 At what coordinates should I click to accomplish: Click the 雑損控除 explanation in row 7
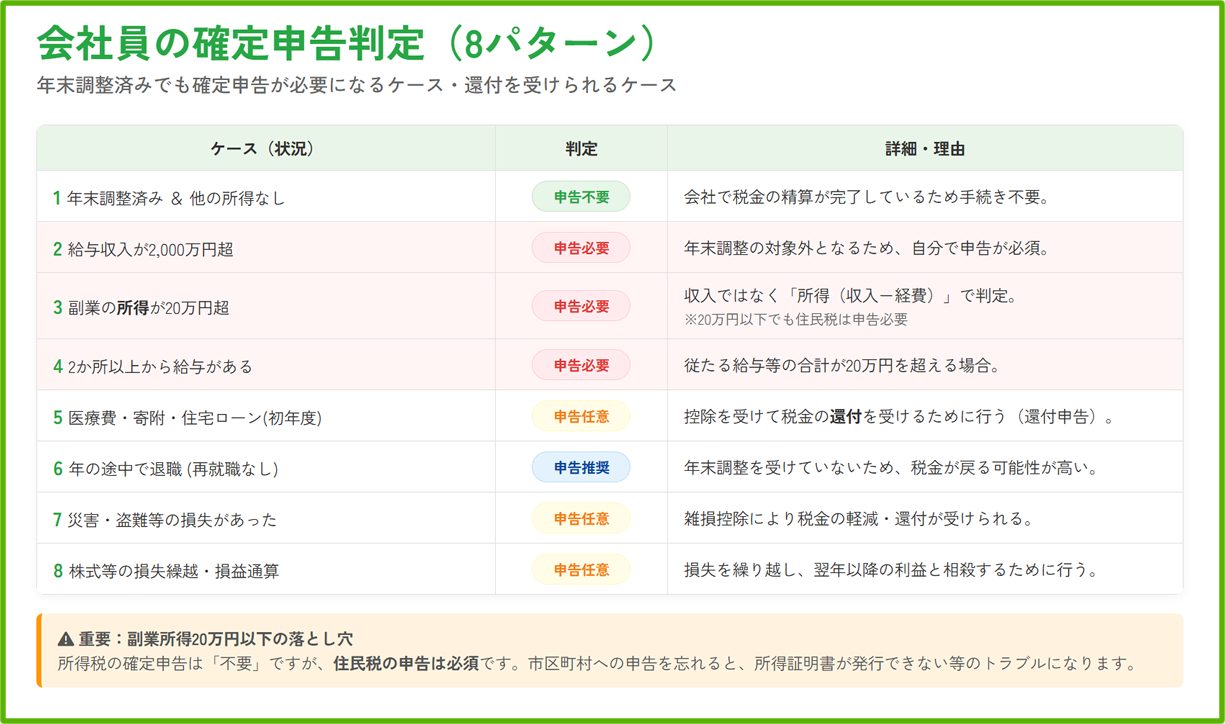858,519
